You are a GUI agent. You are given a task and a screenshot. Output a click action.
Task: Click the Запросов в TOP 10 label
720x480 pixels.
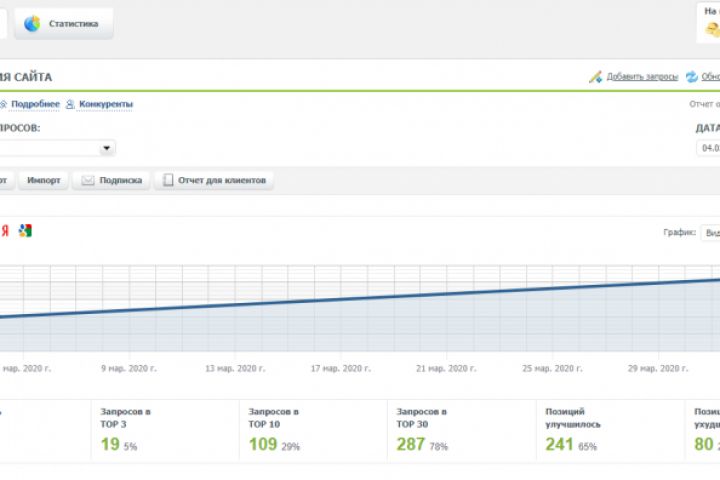pyautogui.click(x=274, y=418)
